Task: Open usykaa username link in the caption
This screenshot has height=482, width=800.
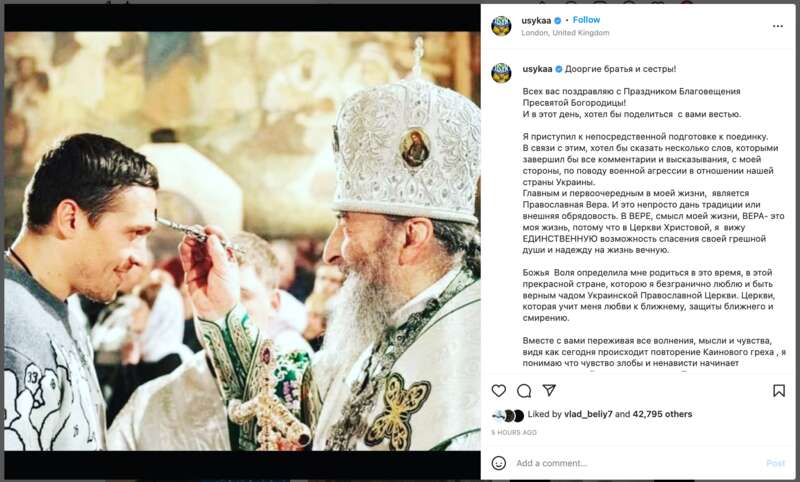Action: [537, 69]
